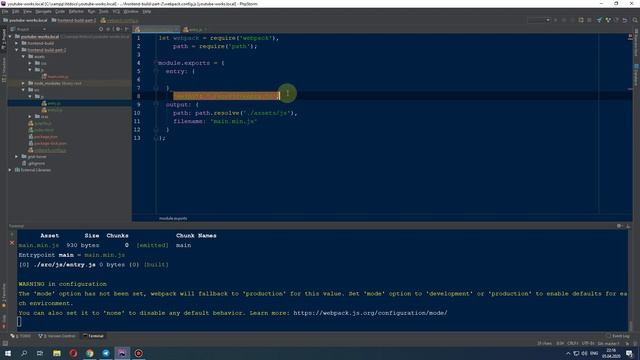Open the Edit menu
Image resolution: width=640 pixels, height=360 pixels.
pyautogui.click(x=16, y=12)
